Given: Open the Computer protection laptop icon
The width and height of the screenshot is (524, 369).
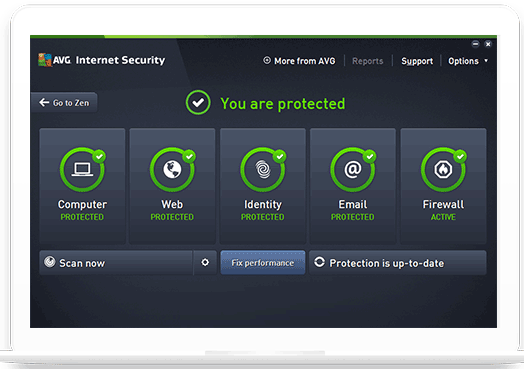Looking at the screenshot, I should tap(82, 169).
